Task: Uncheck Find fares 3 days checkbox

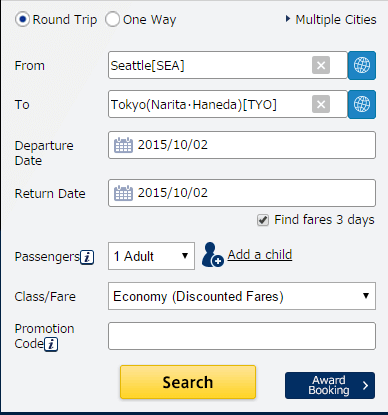Action: [263, 220]
